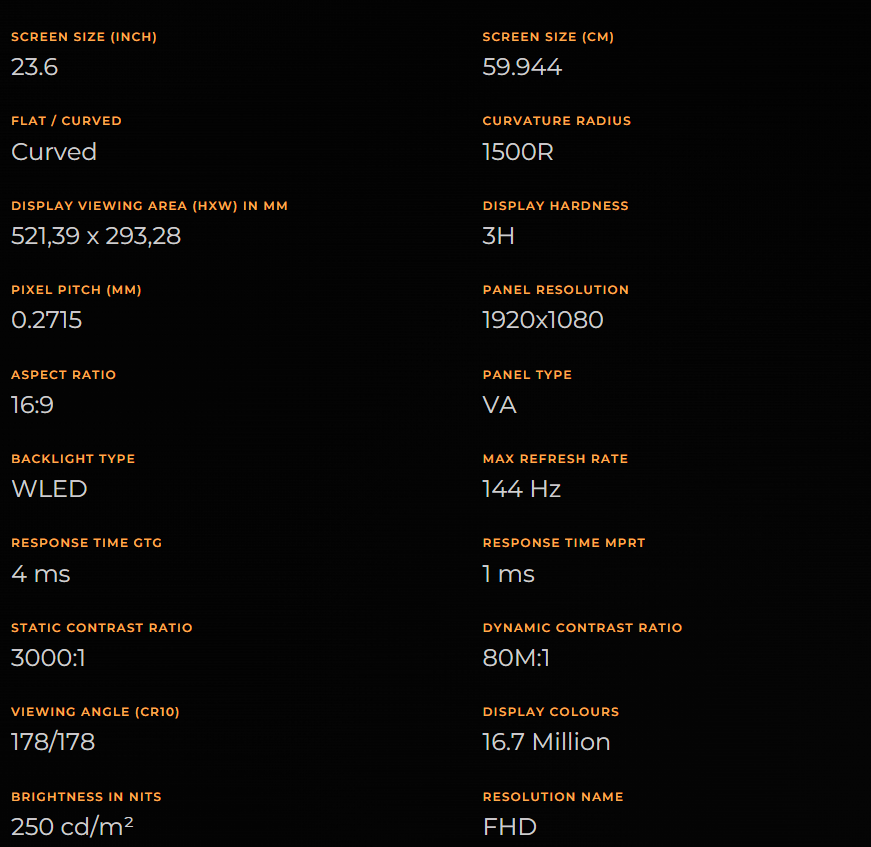
Task: Click the VA panel type value
Action: tap(499, 405)
